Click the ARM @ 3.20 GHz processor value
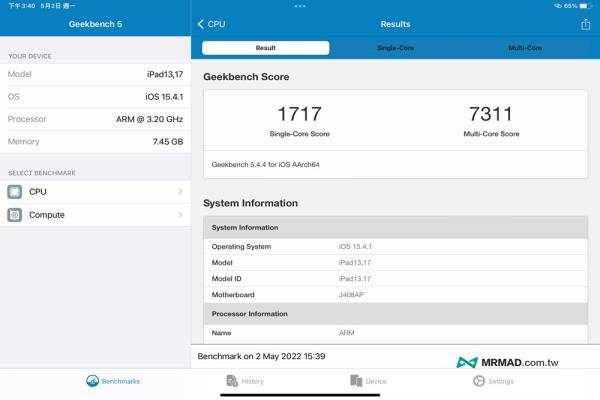Screen dimensions: 600x400 coord(150,119)
